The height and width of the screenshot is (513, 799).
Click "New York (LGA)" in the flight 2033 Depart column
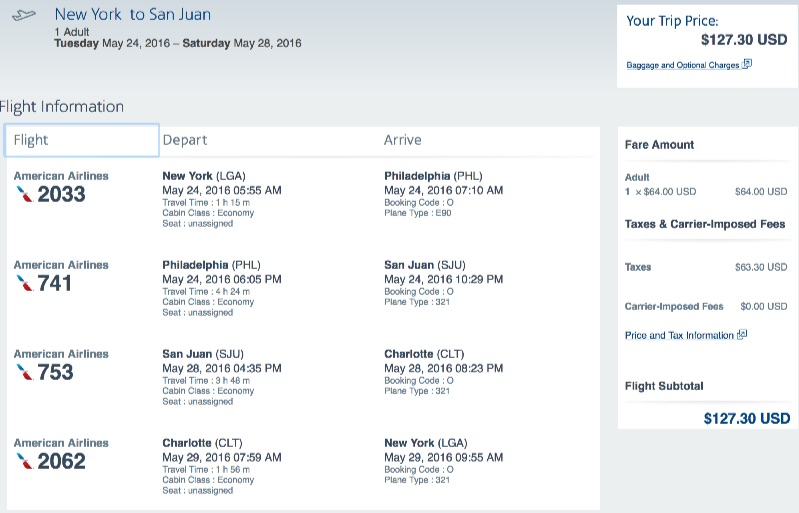(x=204, y=176)
